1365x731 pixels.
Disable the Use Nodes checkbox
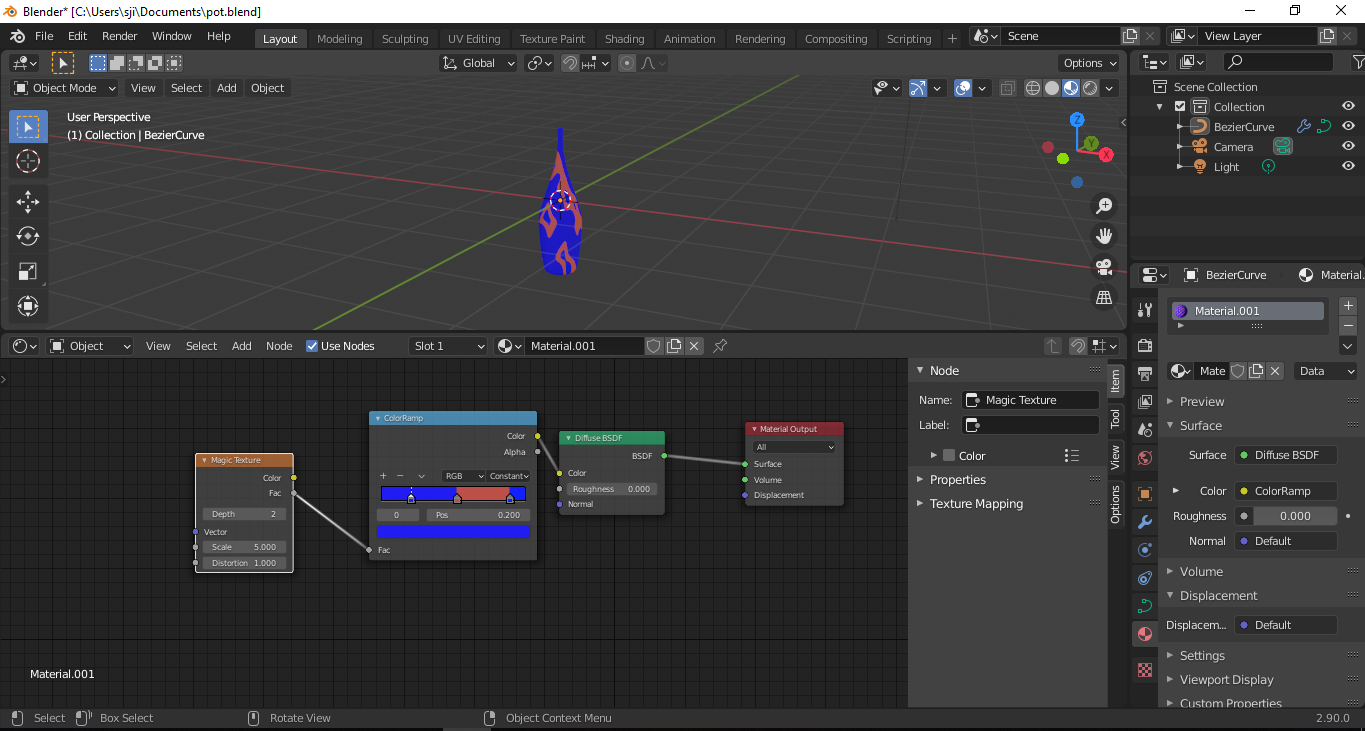click(311, 345)
